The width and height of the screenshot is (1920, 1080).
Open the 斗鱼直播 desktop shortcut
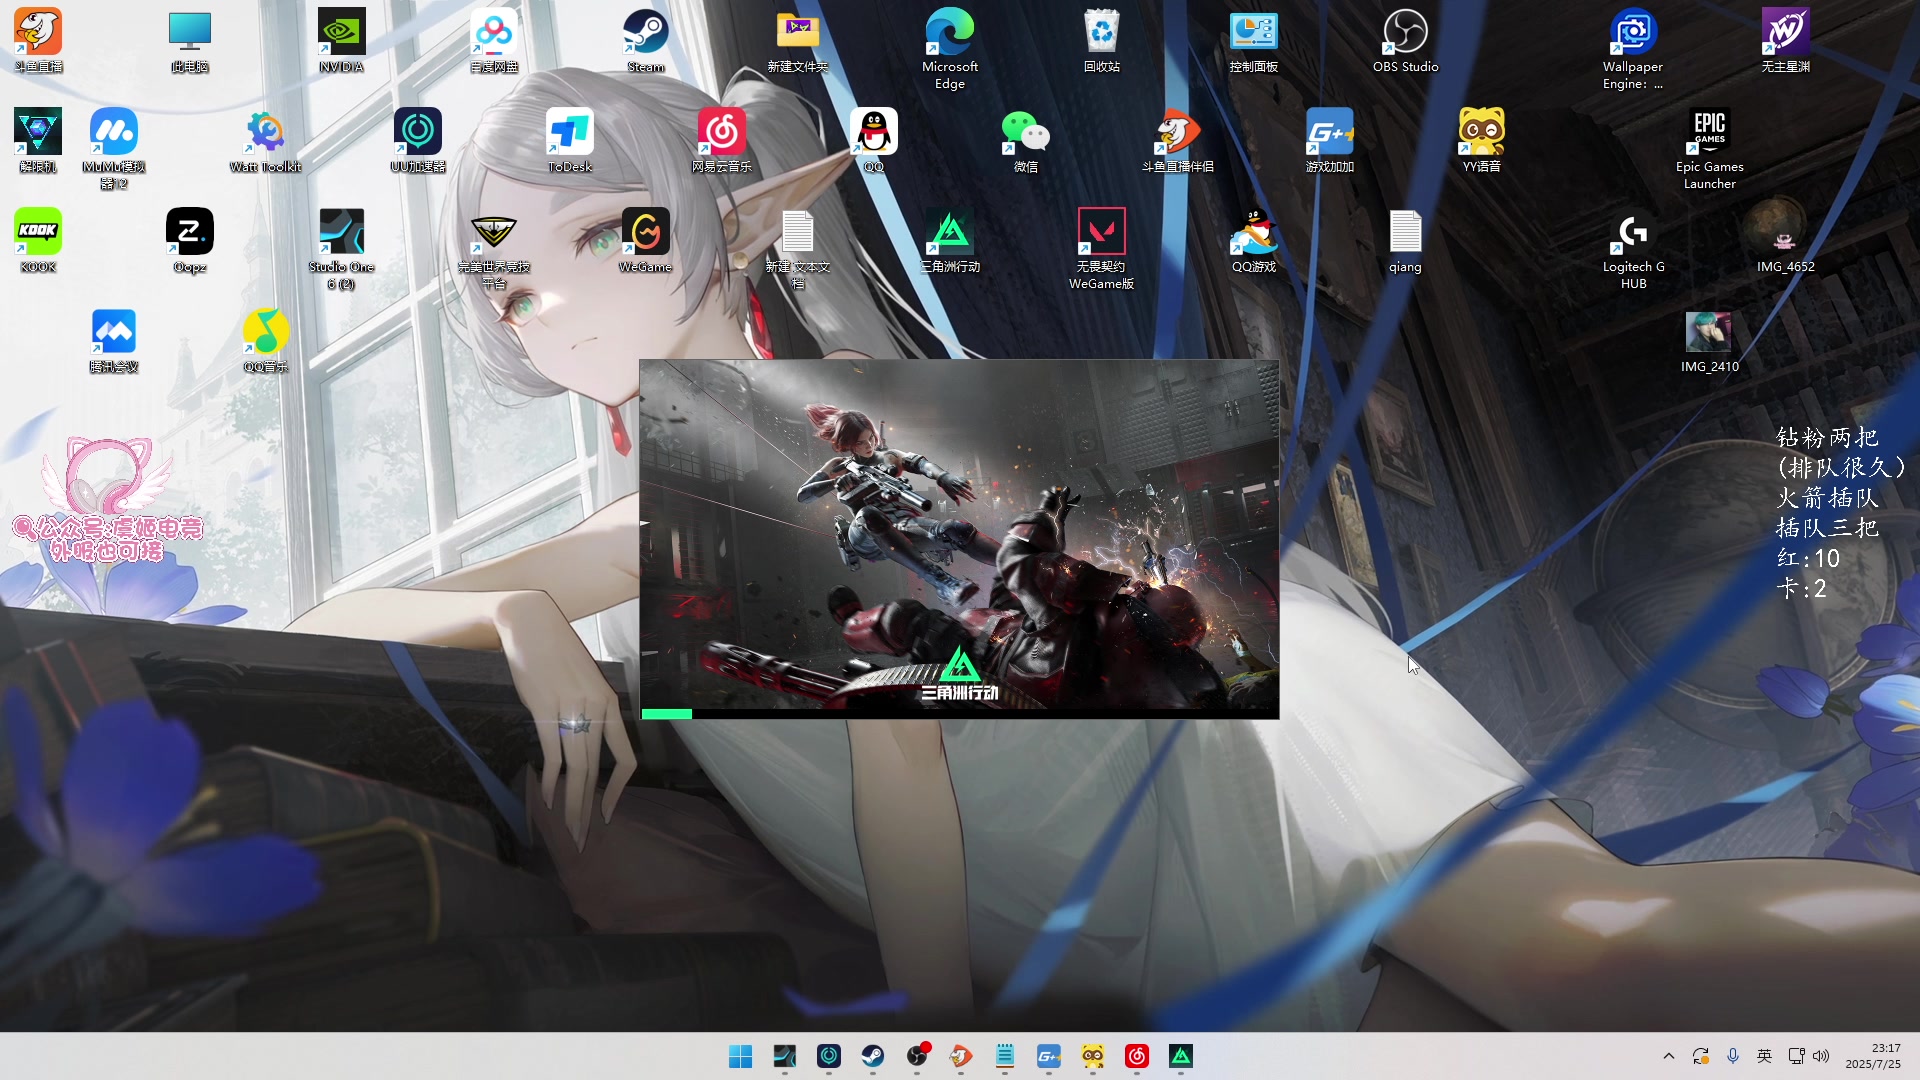(x=38, y=41)
